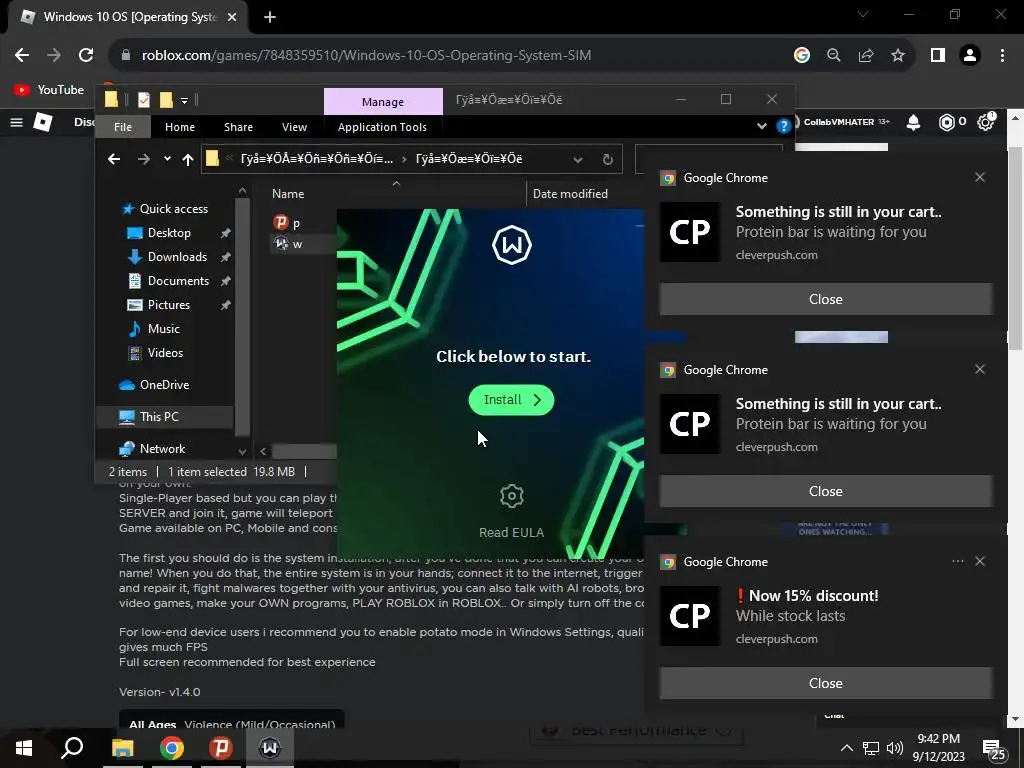Click the Windscribe logo in installer
The image size is (1024, 768).
click(x=511, y=245)
